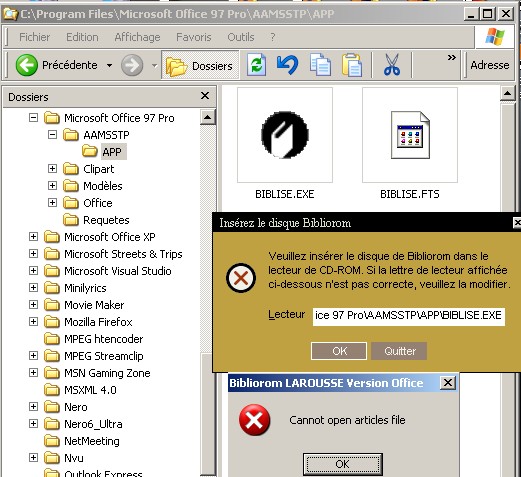Click the Explorer title bar folder icon

pos(10,14)
